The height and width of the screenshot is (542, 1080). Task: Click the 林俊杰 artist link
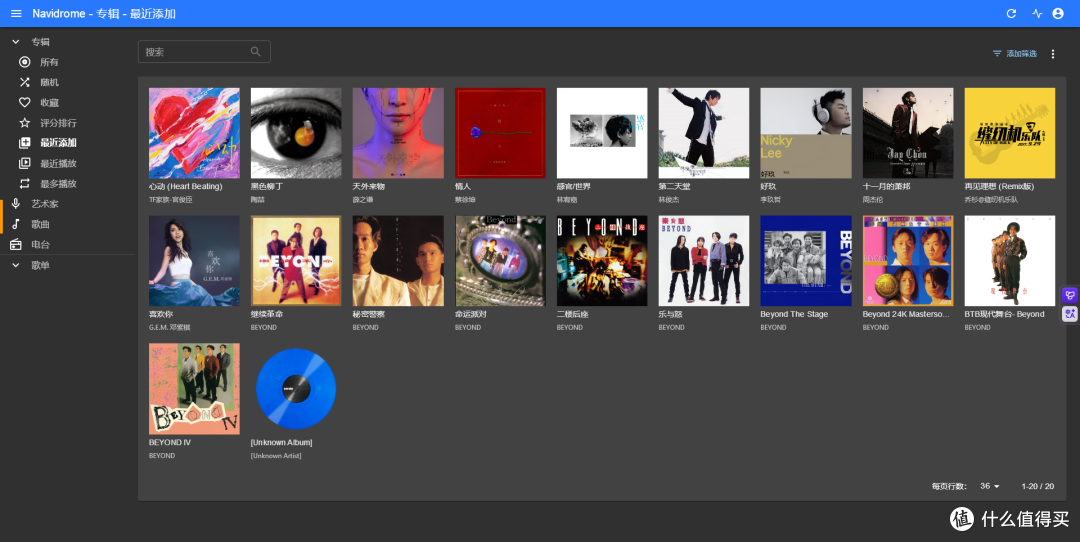(669, 200)
